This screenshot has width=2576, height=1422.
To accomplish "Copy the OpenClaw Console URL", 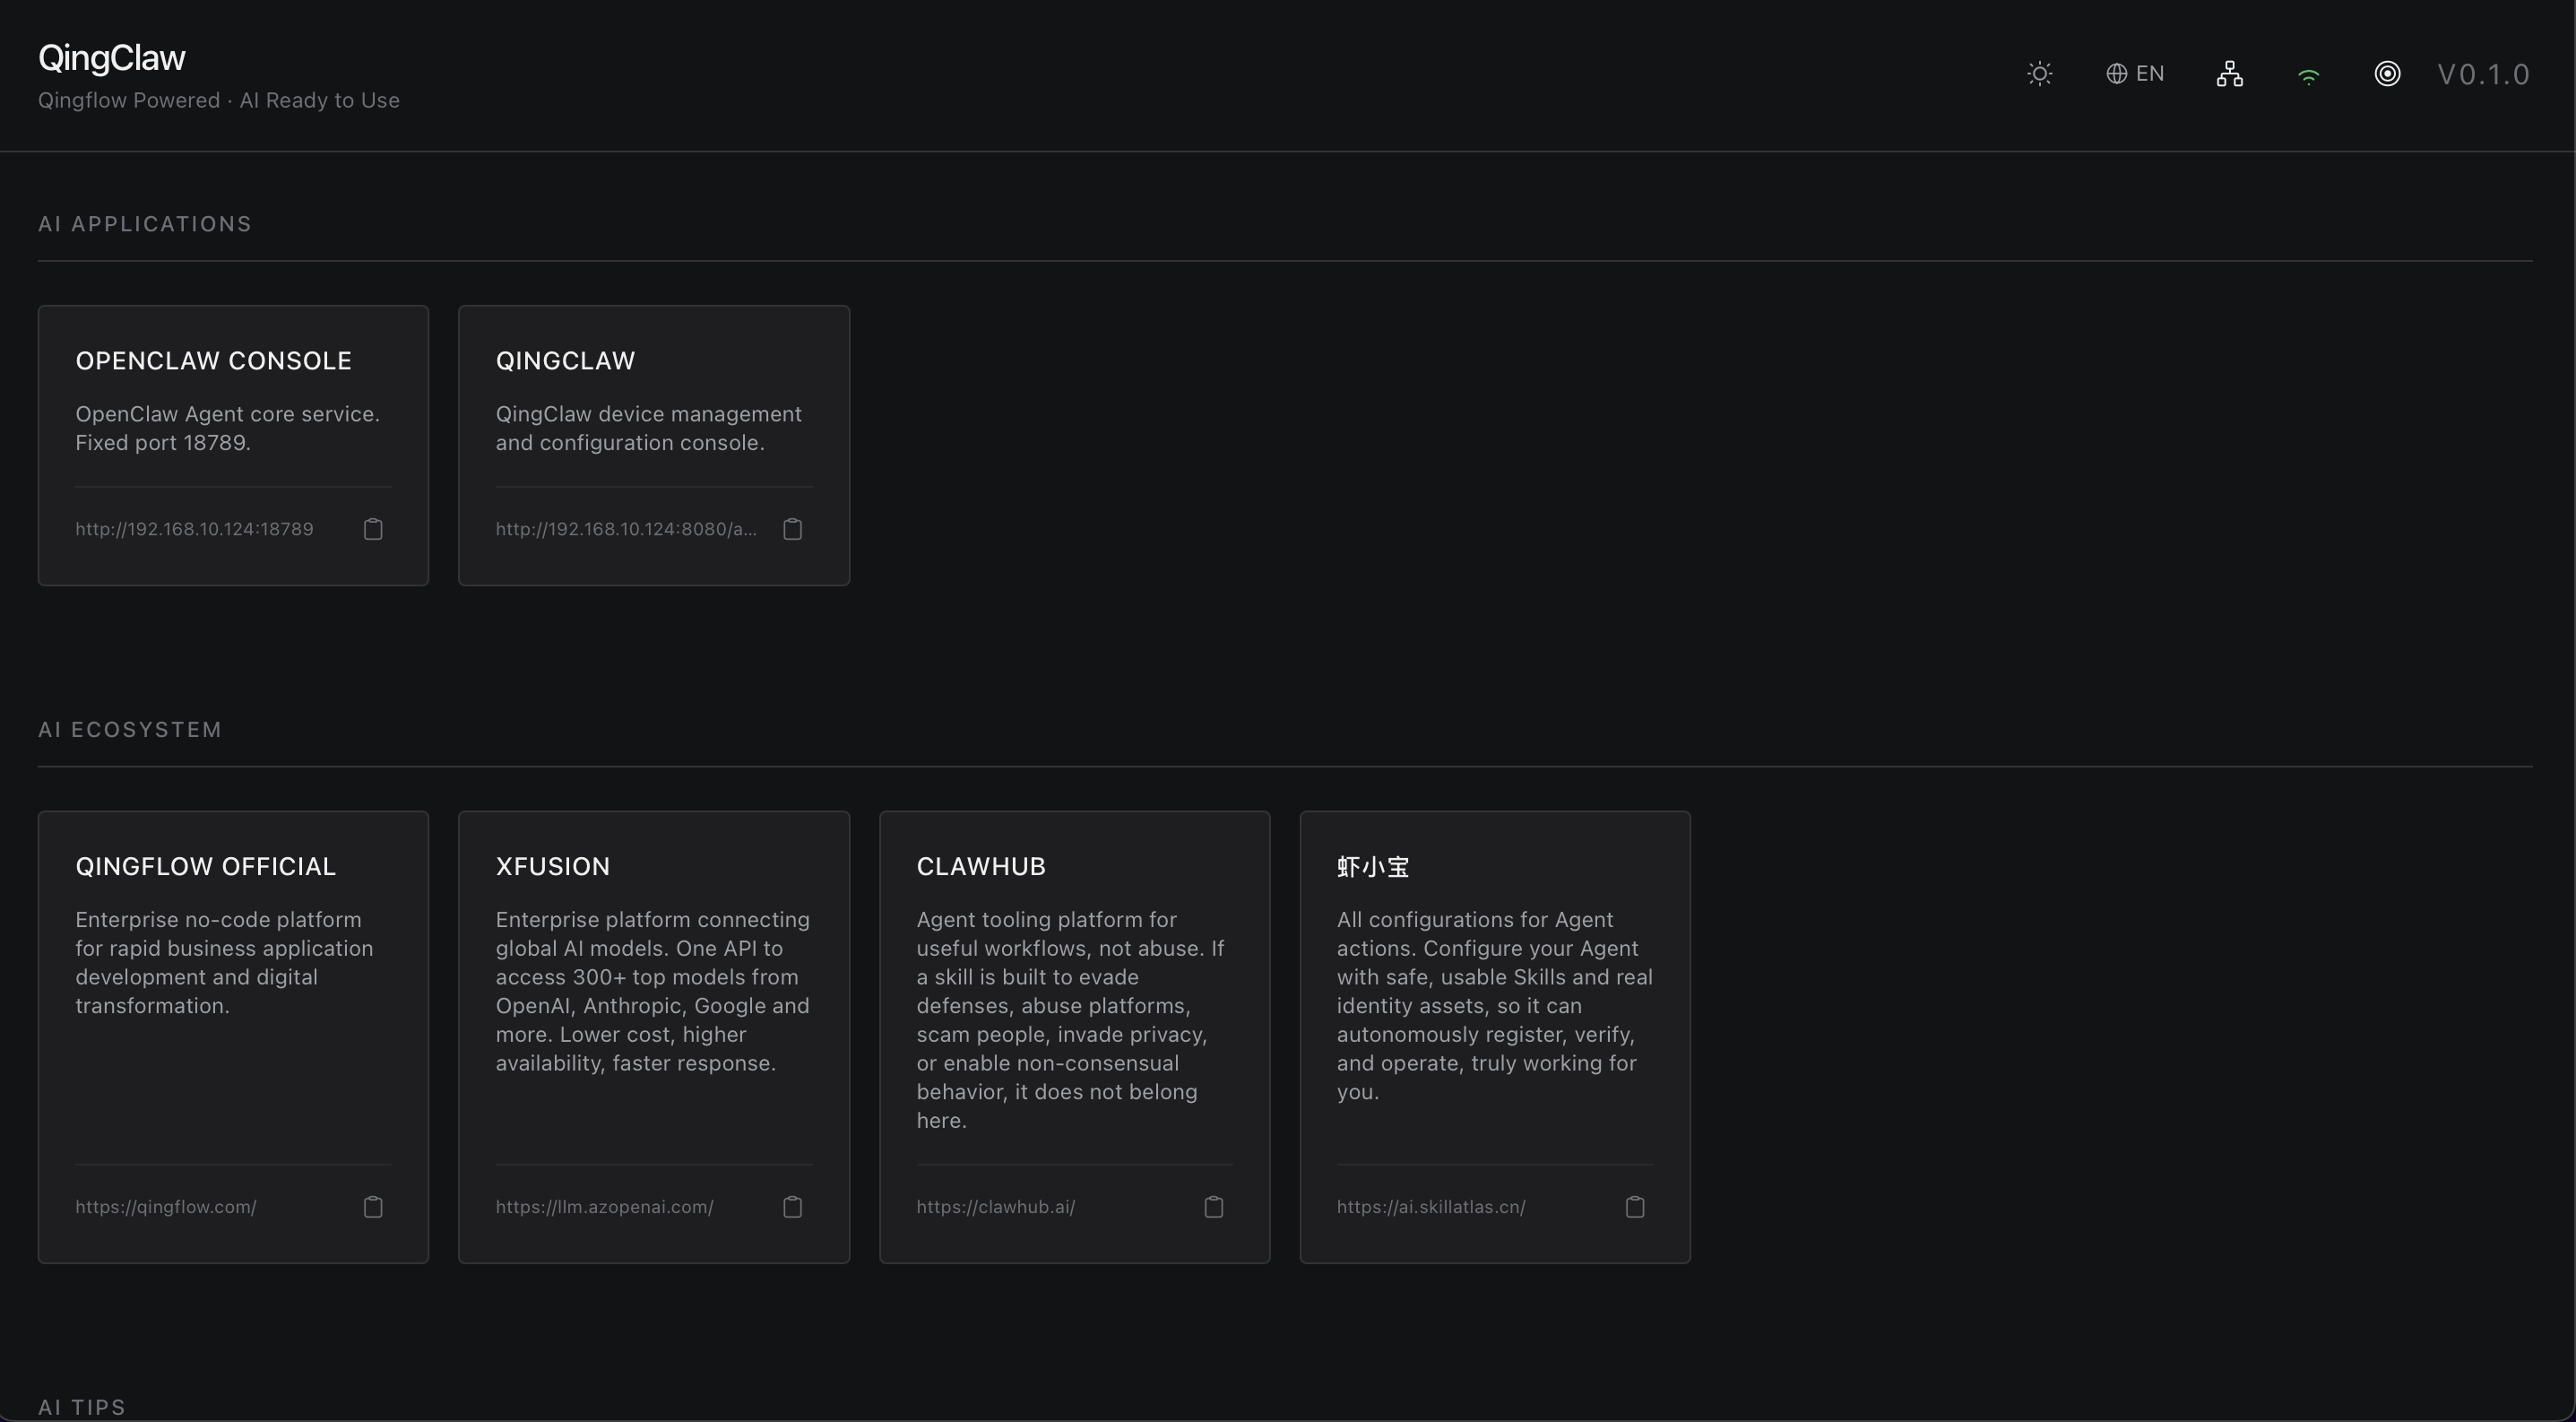I will [373, 529].
